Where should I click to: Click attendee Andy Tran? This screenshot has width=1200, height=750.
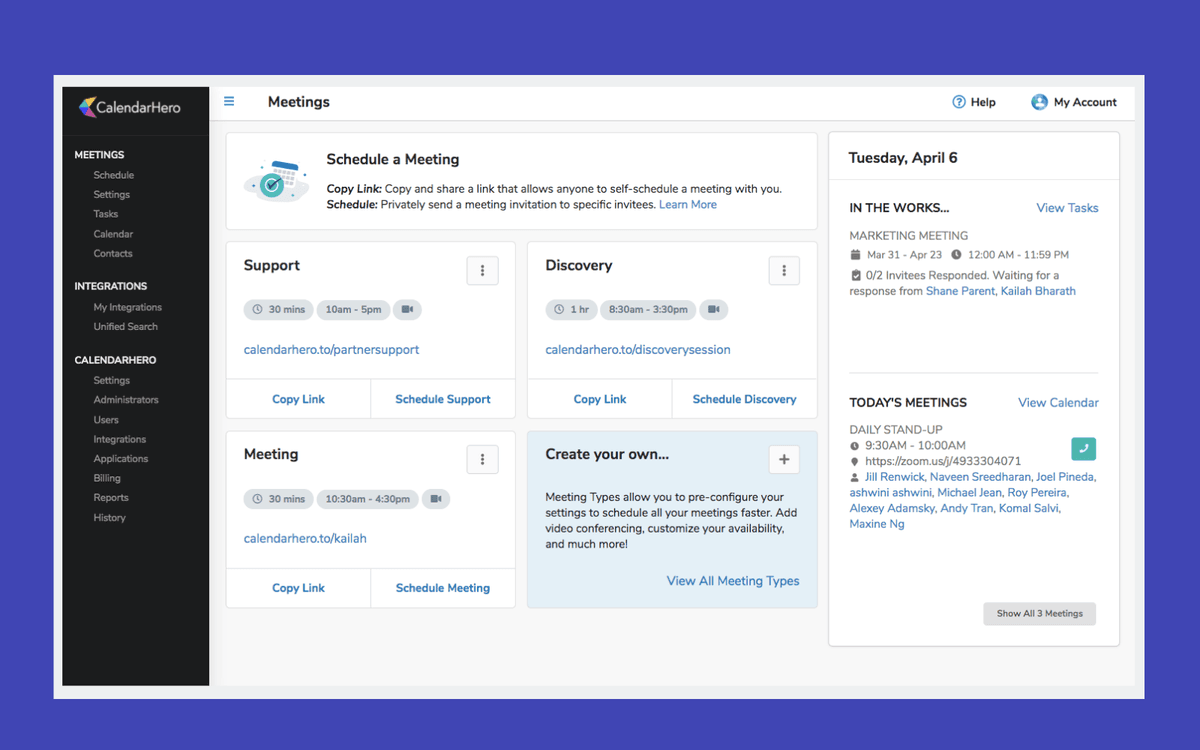(x=969, y=508)
